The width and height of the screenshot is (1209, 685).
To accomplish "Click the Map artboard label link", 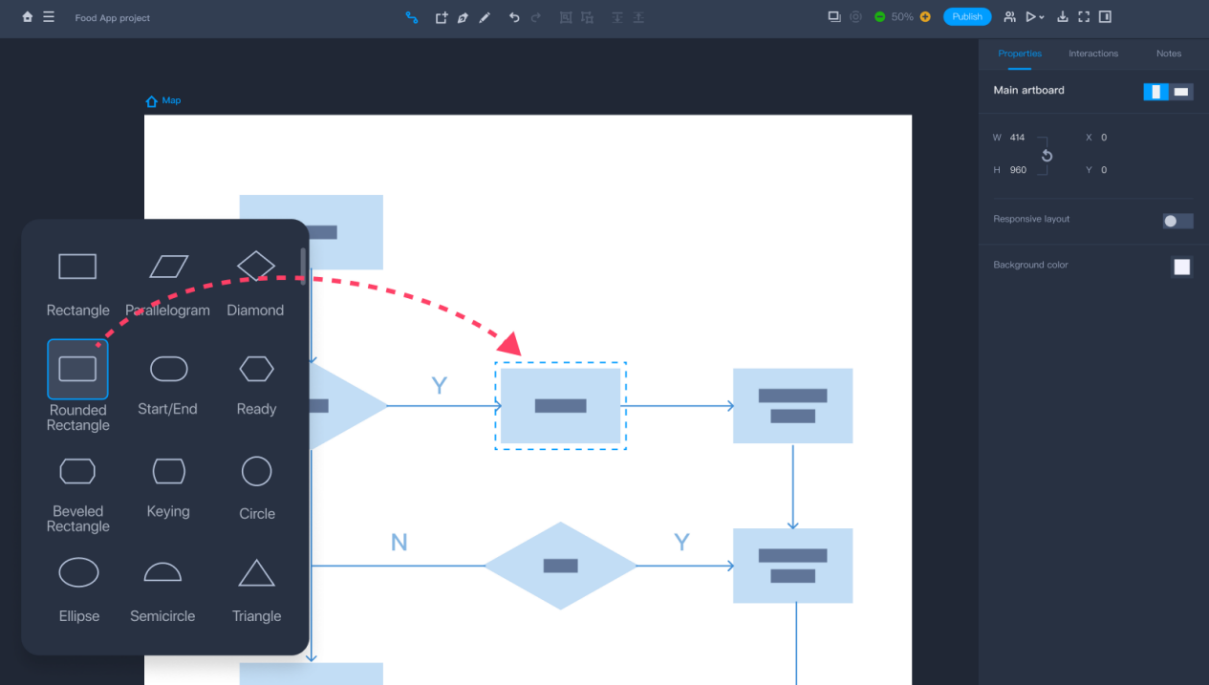I will coord(171,101).
